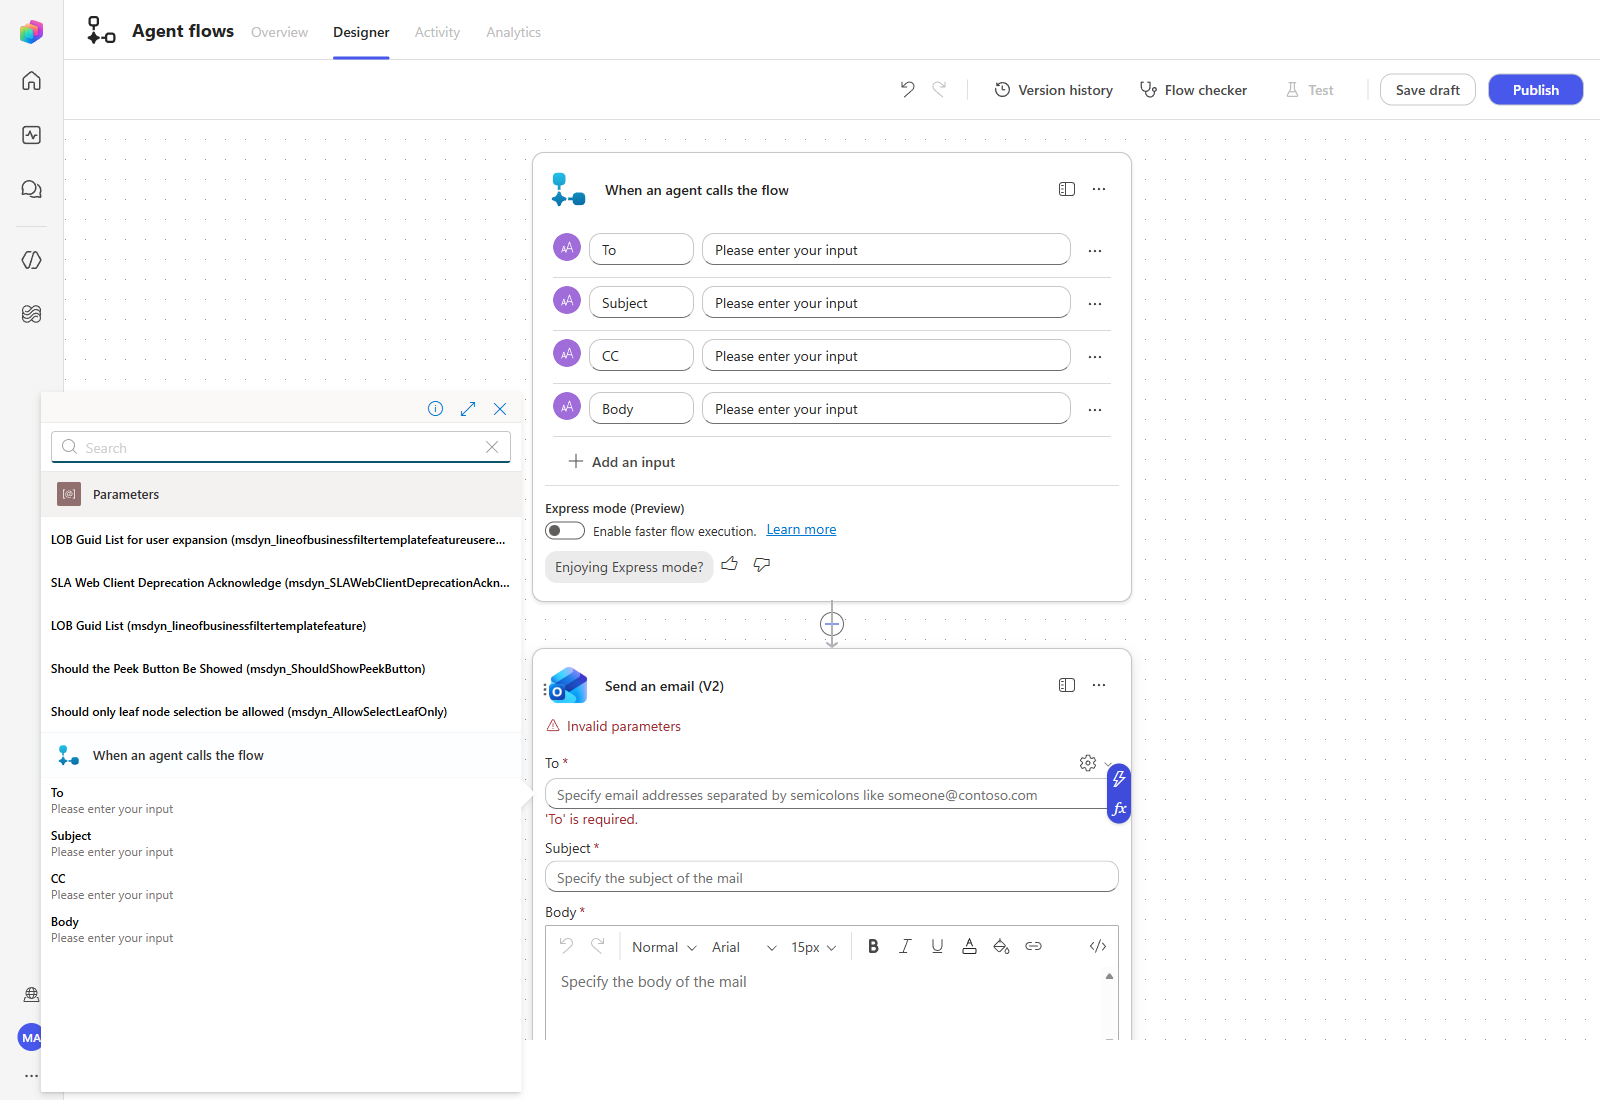Open options menu for the CC input row
The width and height of the screenshot is (1600, 1100).
pos(1095,357)
